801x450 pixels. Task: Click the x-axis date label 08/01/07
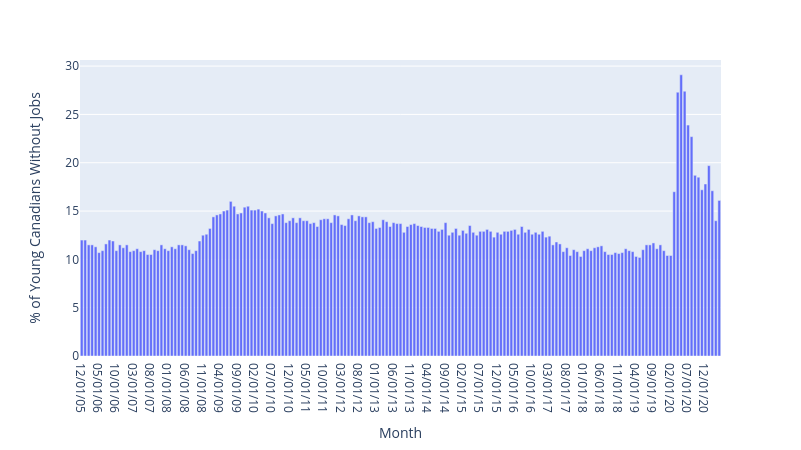click(150, 388)
